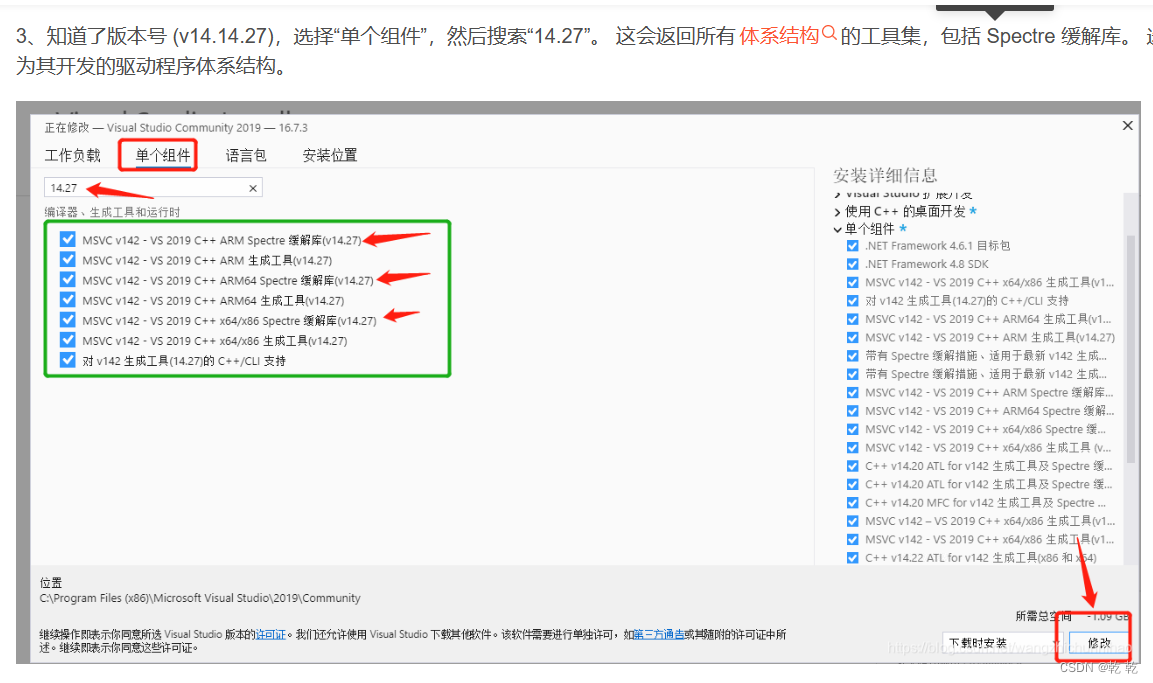Screen dimensions: 1153x683
Task: Uncheck ARM 生成工具(v14.27) in installation details
Action: click(x=852, y=337)
